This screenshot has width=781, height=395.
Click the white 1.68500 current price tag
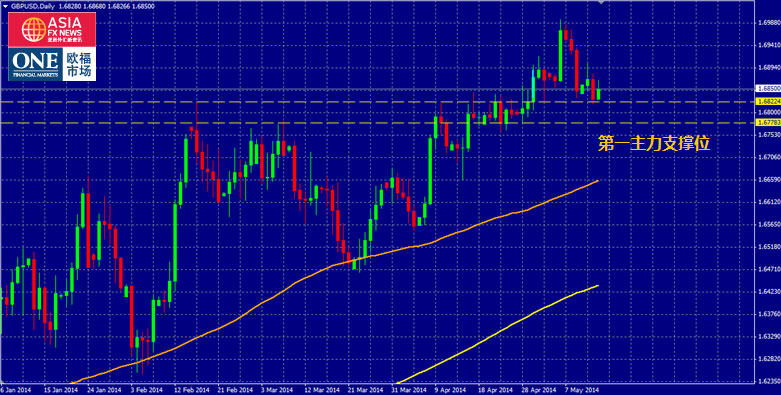click(x=768, y=89)
